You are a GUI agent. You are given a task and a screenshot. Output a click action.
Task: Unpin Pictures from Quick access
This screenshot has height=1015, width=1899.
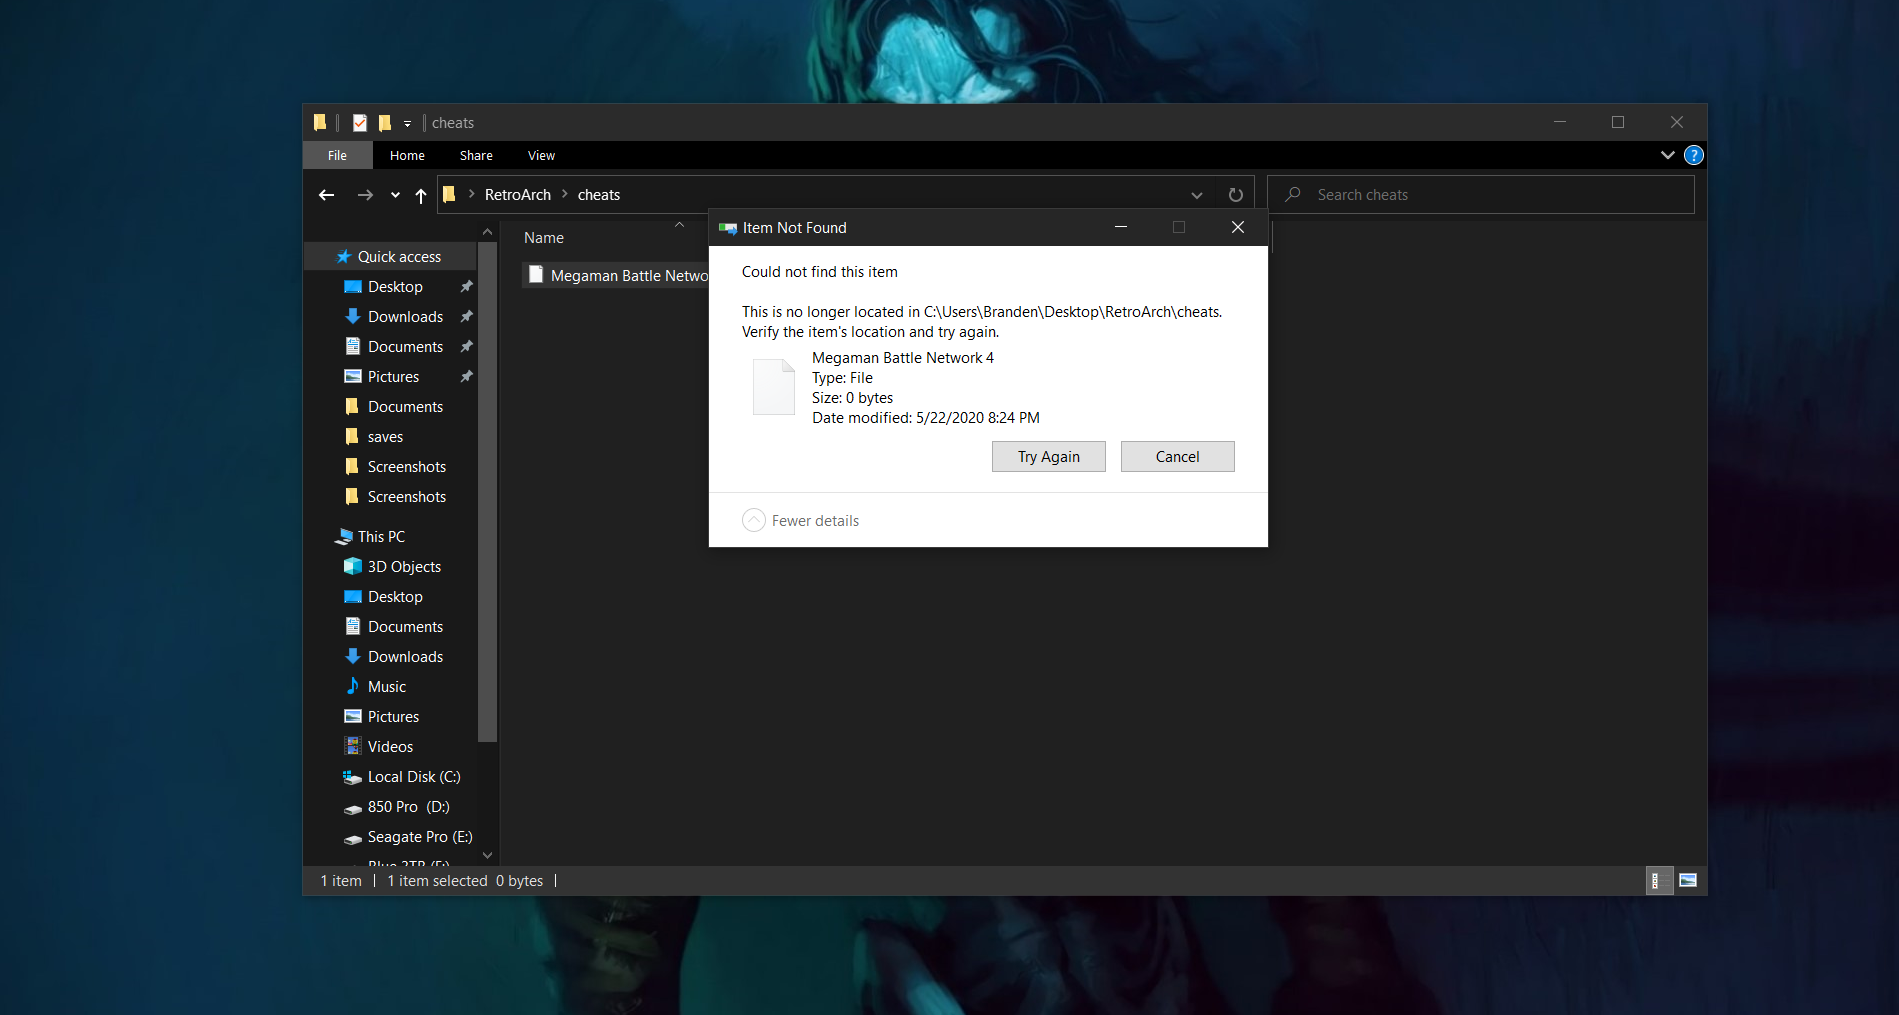(x=466, y=376)
